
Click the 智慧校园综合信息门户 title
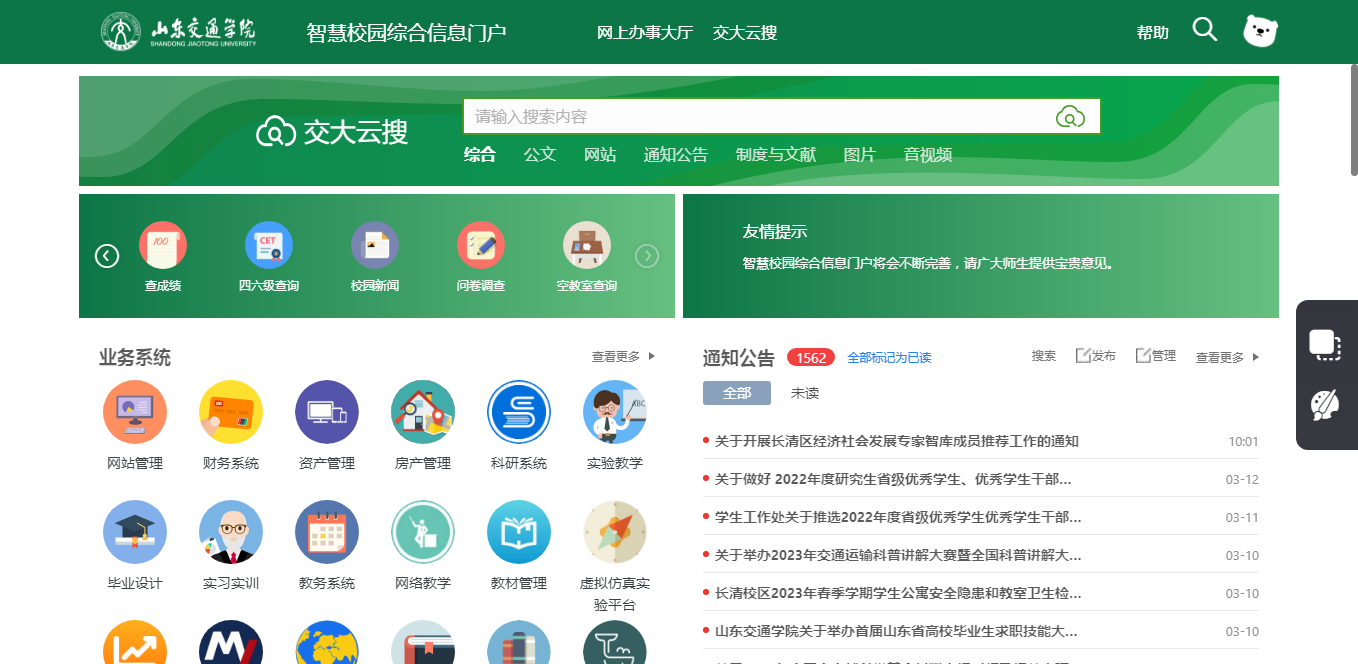coord(406,32)
